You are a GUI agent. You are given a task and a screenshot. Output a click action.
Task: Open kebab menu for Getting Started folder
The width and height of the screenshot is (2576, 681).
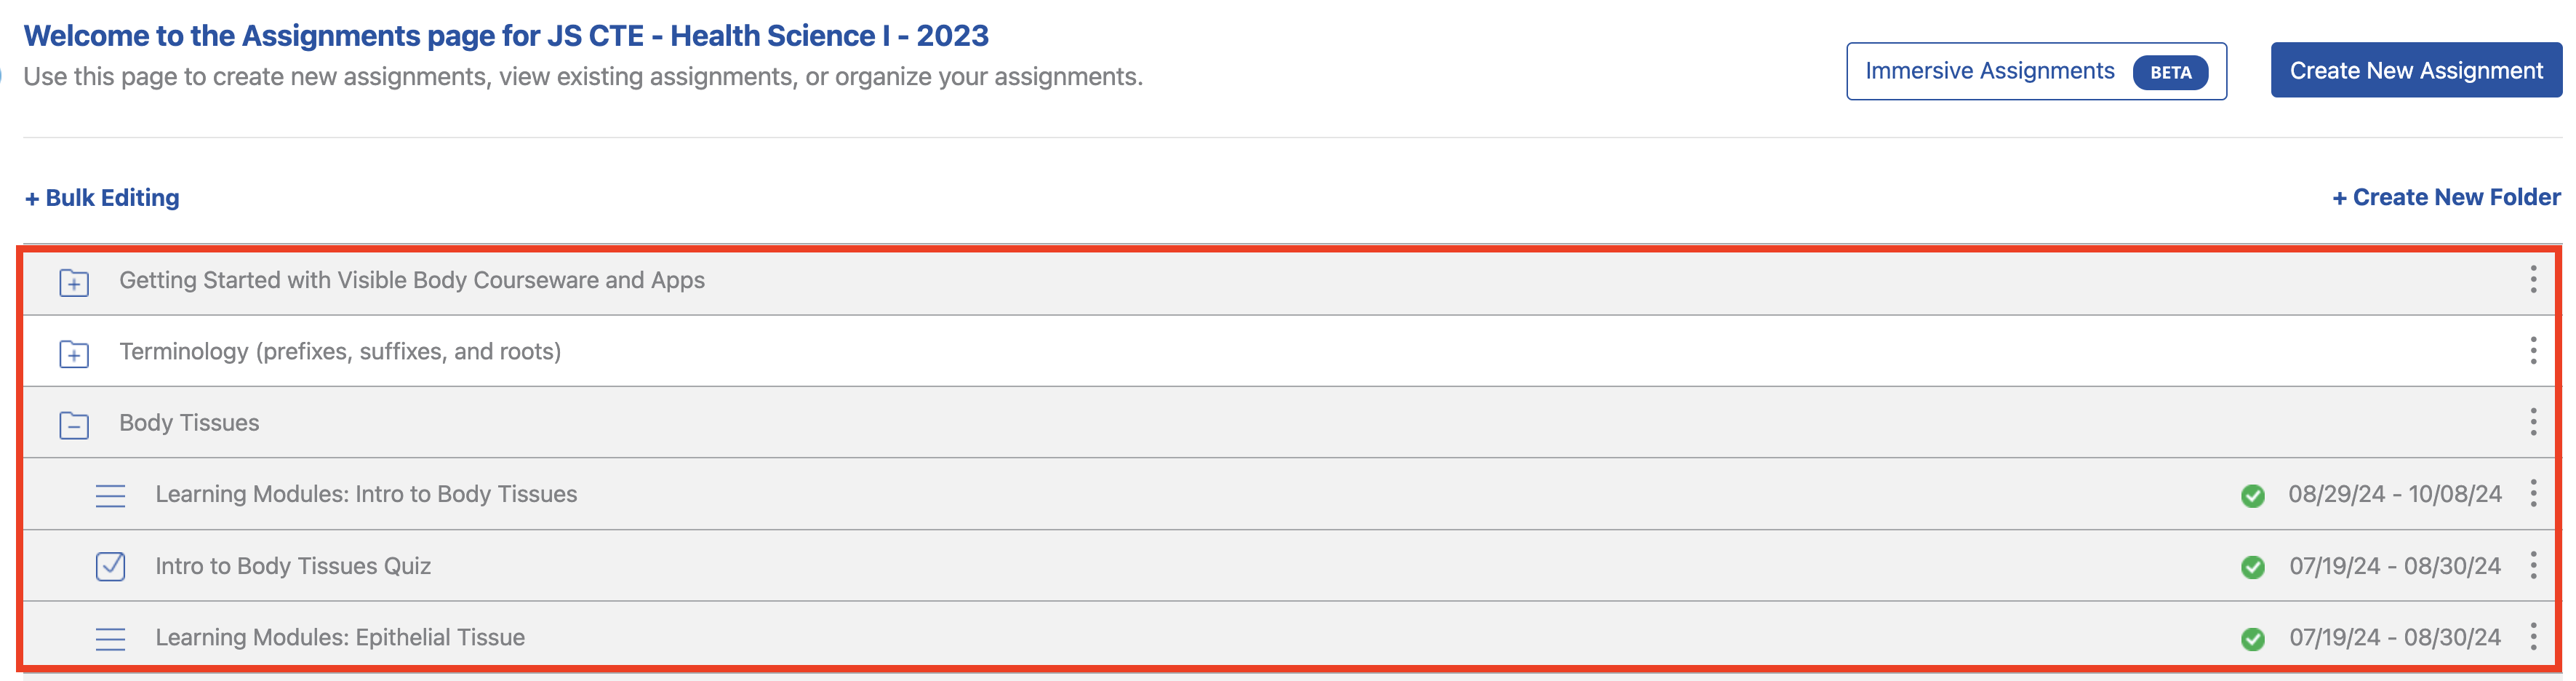point(2533,279)
